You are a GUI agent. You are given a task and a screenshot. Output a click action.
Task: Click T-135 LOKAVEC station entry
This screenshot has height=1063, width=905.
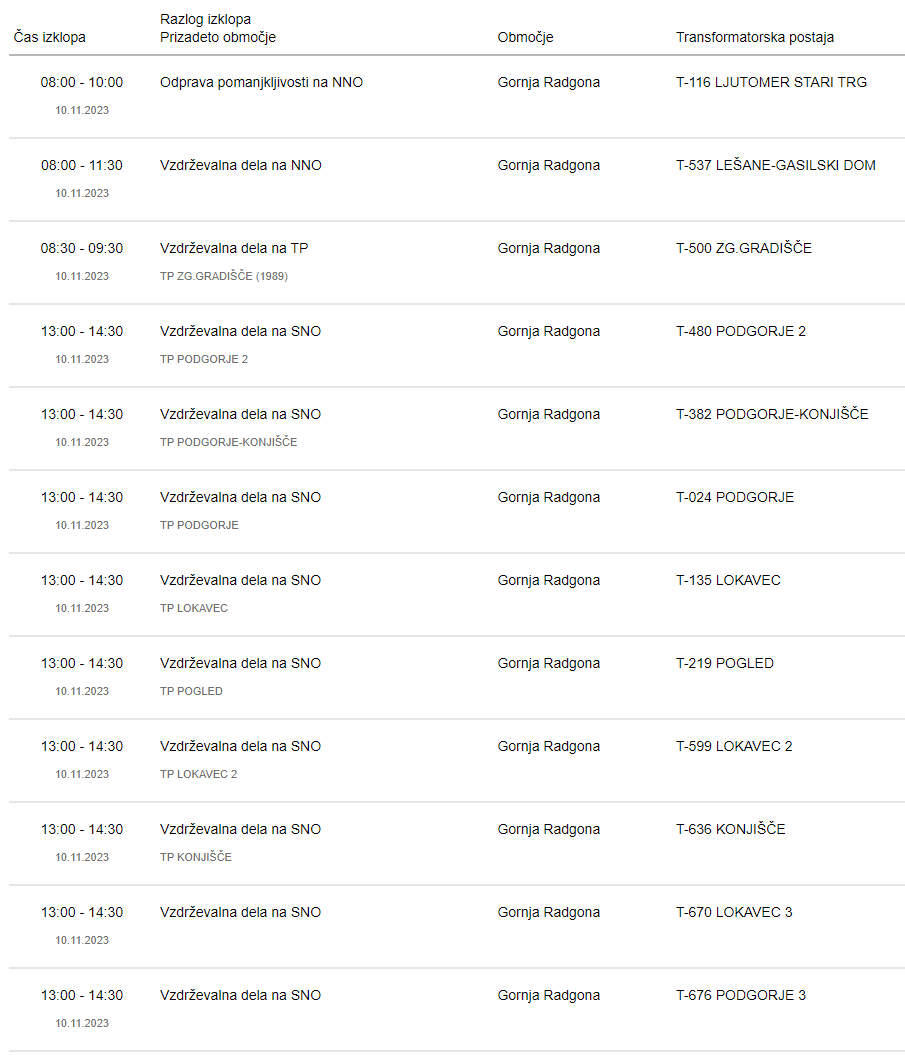pyautogui.click(x=728, y=580)
